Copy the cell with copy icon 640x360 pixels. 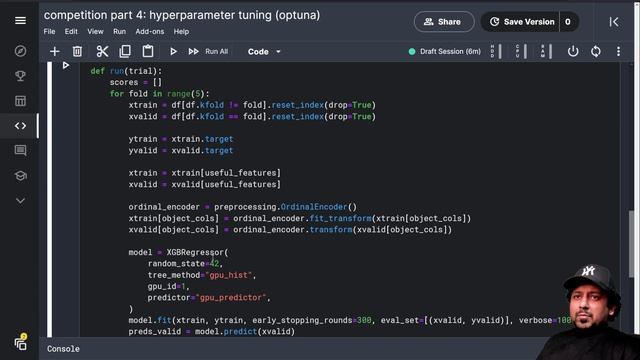125,51
